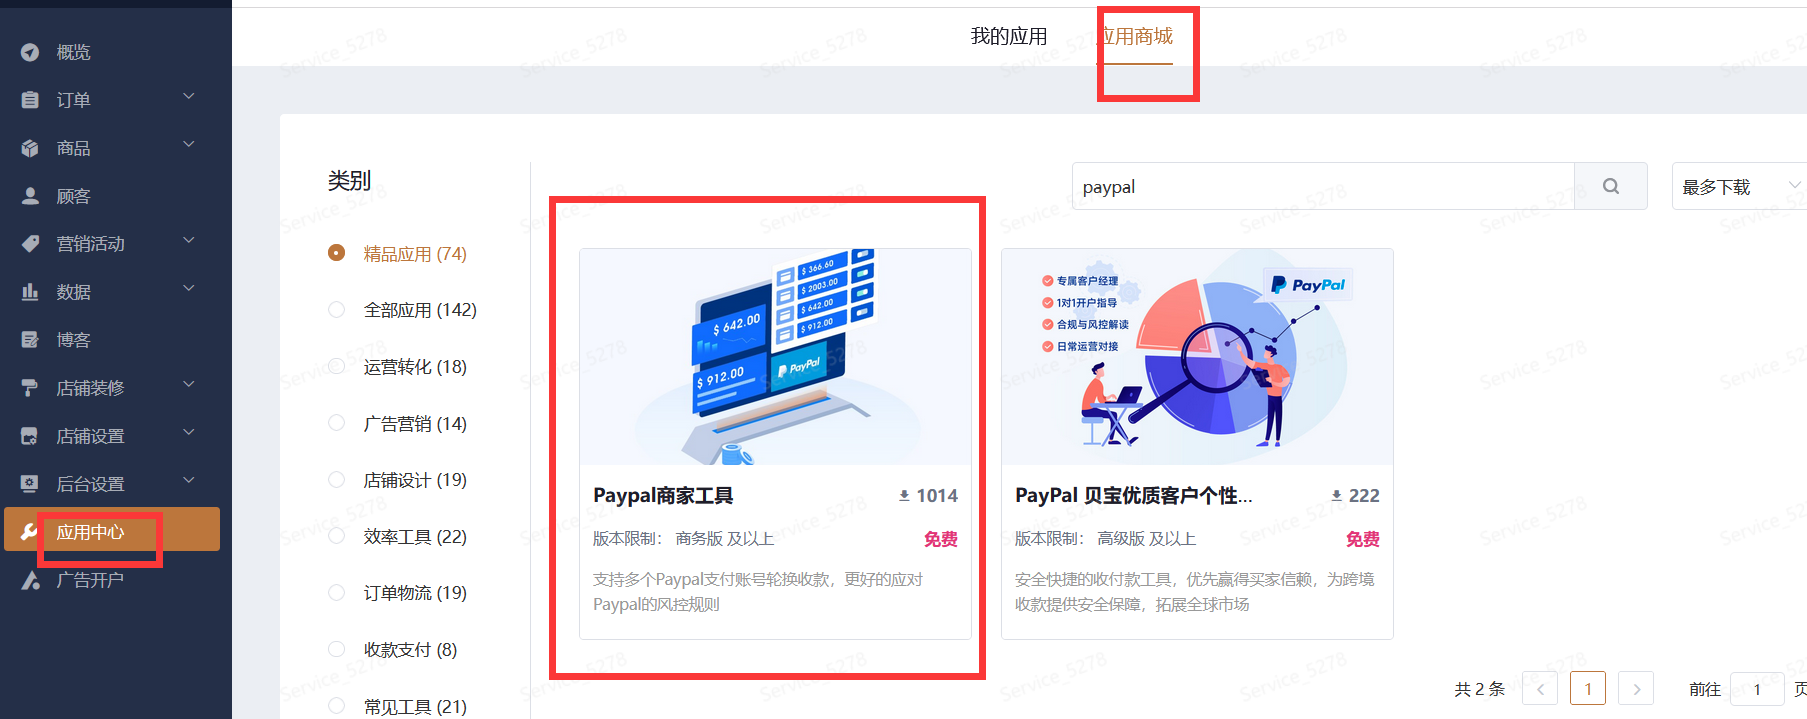Viewport: 1807px width, 719px height.
Task: Click the 广告开户 icon in sidebar
Action: point(30,580)
